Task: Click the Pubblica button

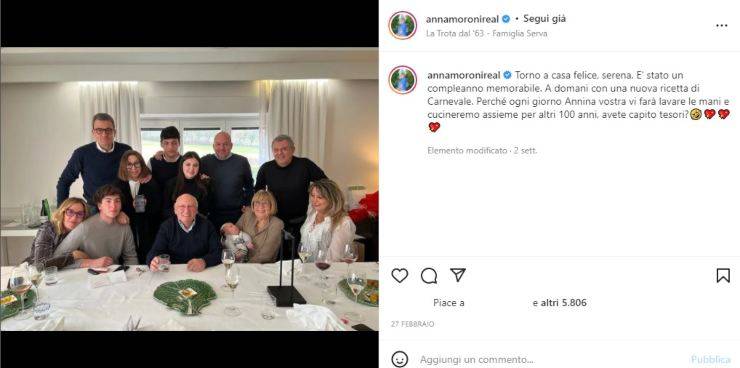Action: tap(712, 360)
